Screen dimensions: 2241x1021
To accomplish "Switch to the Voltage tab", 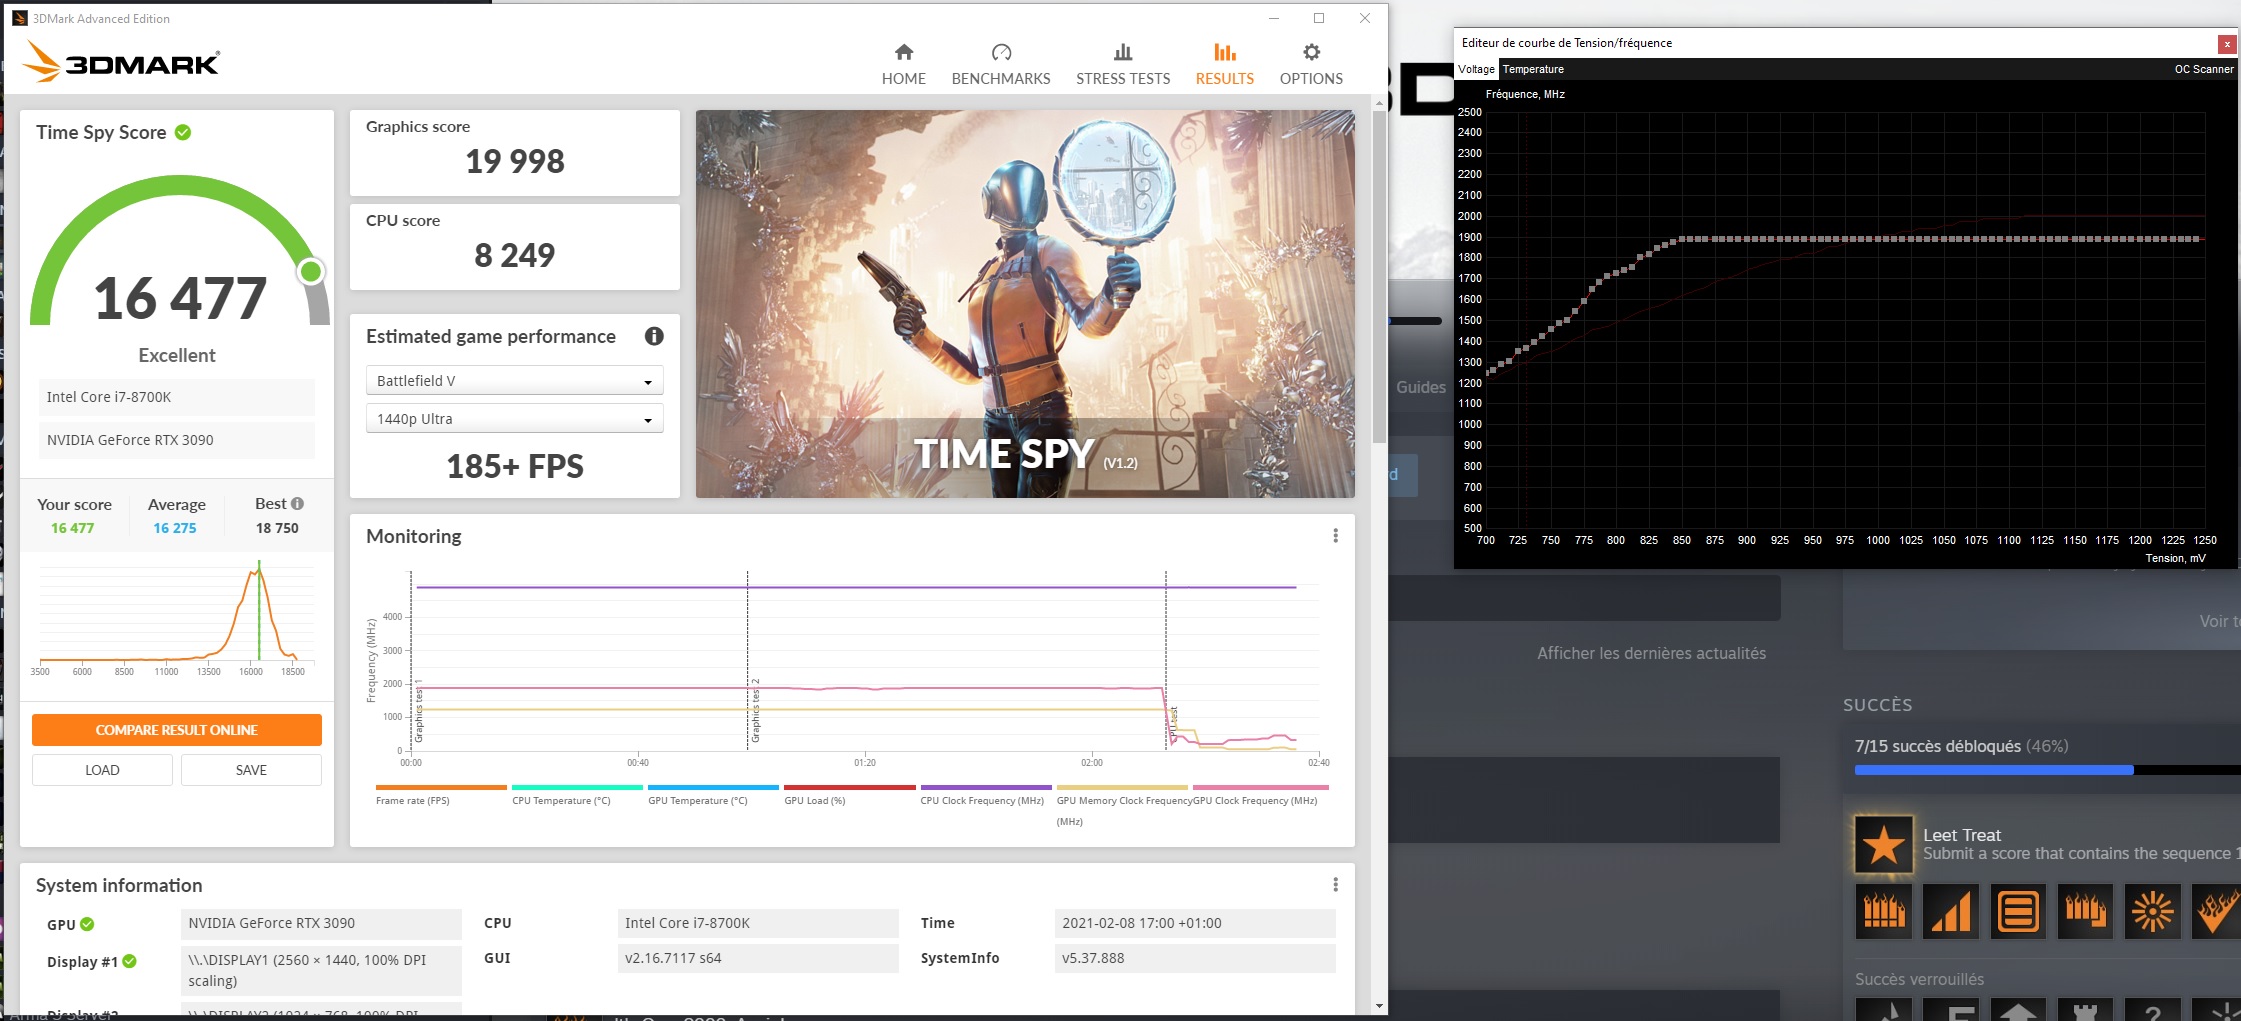I will point(1476,69).
